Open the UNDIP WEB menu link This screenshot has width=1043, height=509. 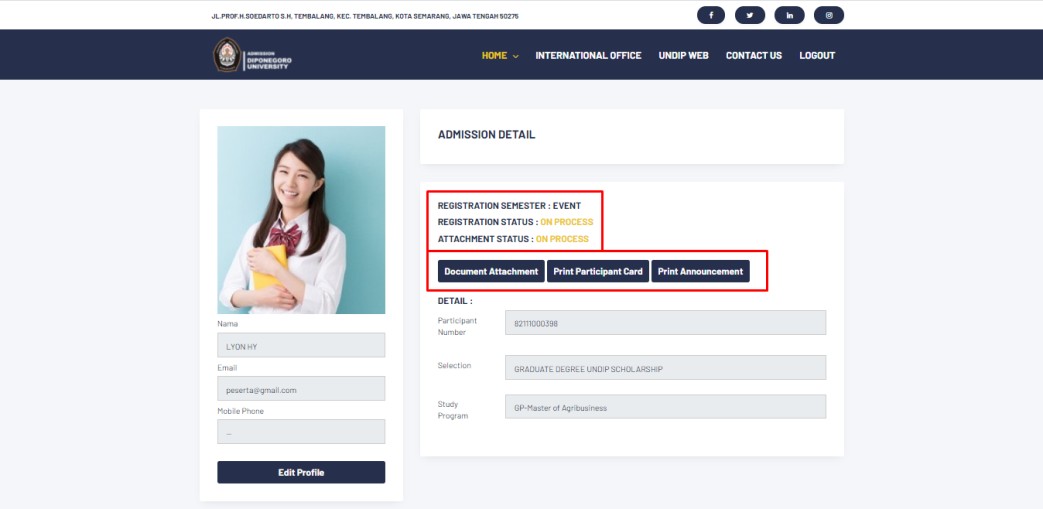683,56
